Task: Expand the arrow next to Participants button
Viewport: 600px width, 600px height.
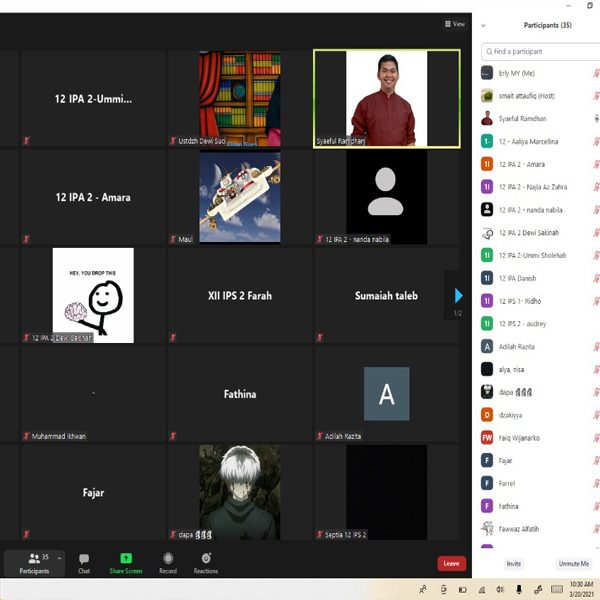Action: coord(59,558)
